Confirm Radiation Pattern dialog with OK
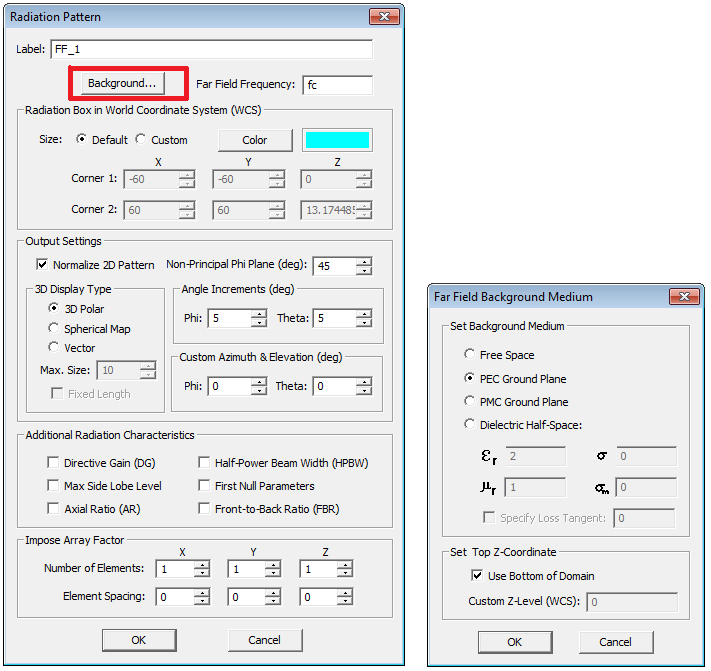 point(139,640)
